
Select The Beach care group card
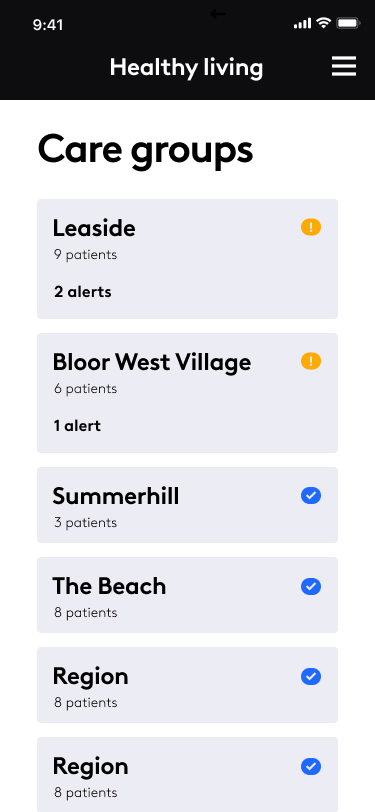pos(188,595)
